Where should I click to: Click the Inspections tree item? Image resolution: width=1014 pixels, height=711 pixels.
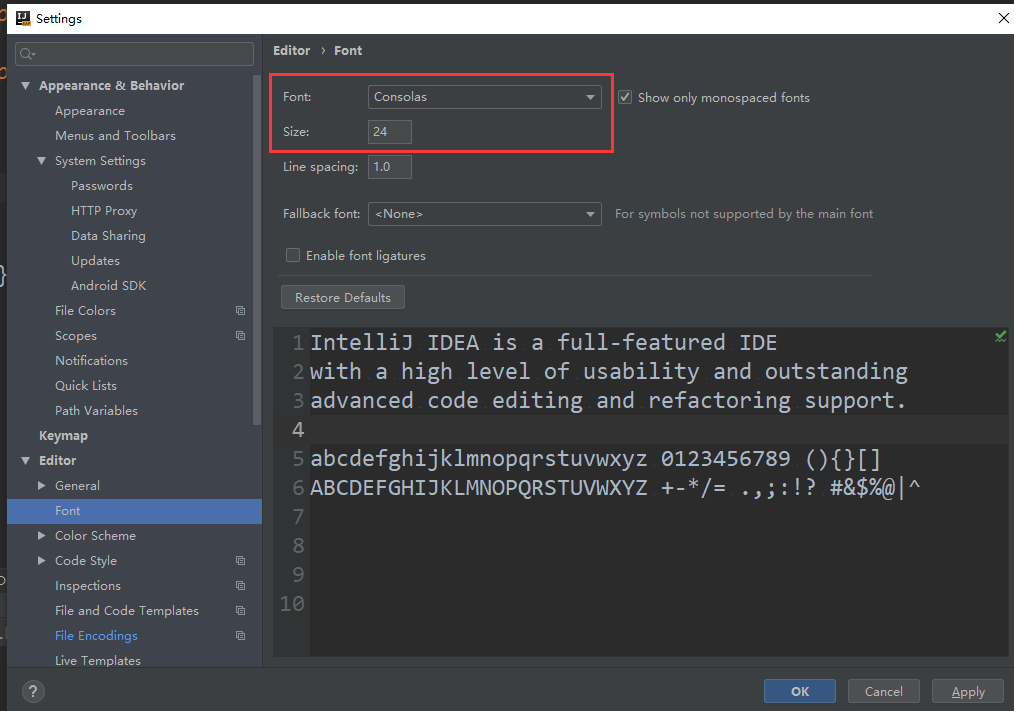[88, 585]
